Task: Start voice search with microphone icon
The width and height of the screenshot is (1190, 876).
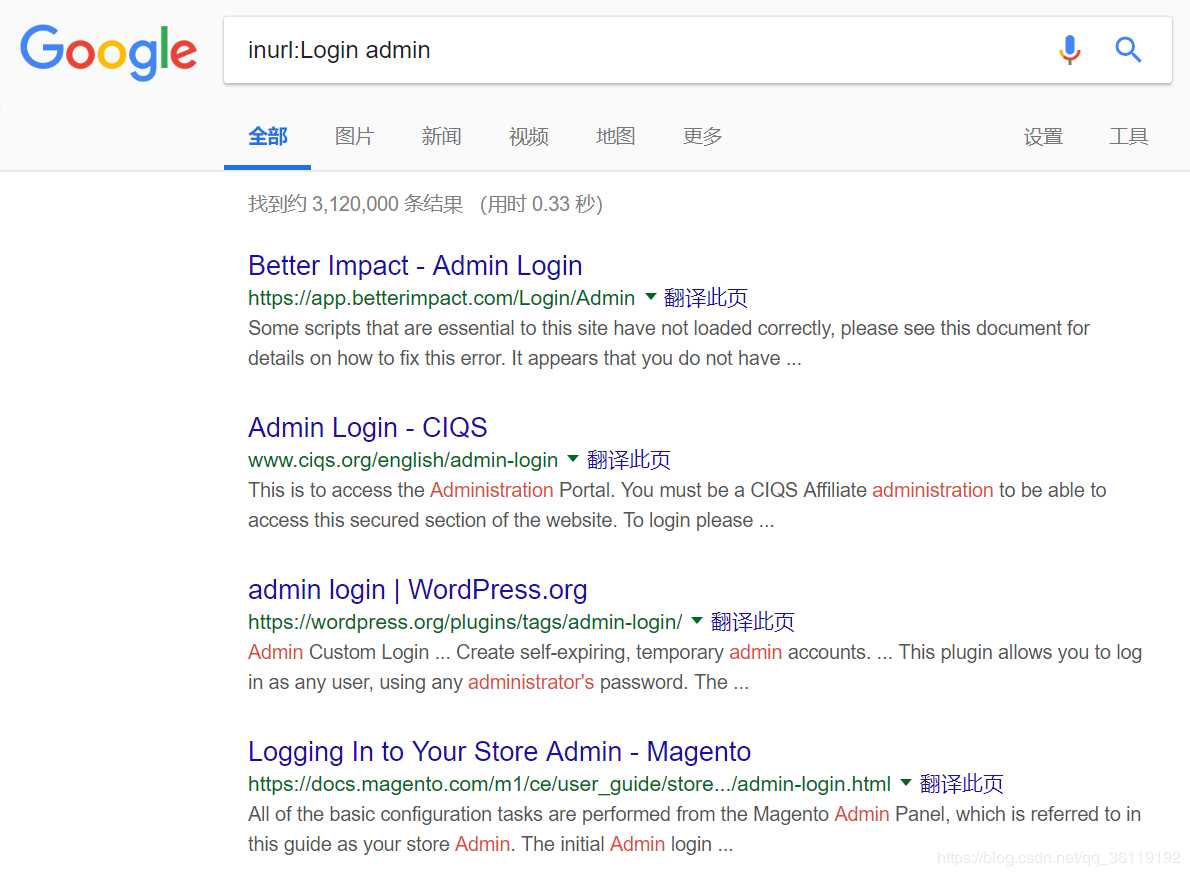Action: tap(1069, 50)
